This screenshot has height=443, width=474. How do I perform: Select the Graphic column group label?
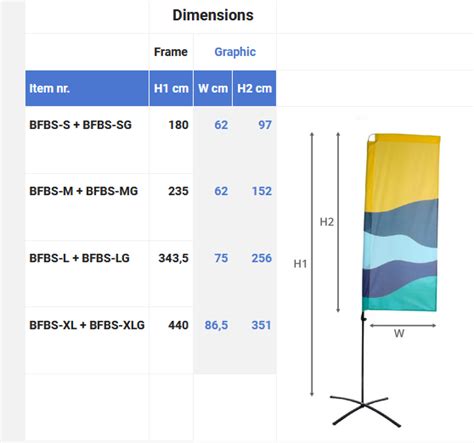pos(235,52)
